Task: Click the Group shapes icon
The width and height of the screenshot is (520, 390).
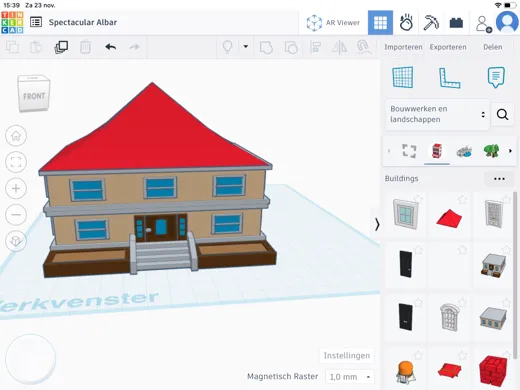Action: [x=266, y=47]
